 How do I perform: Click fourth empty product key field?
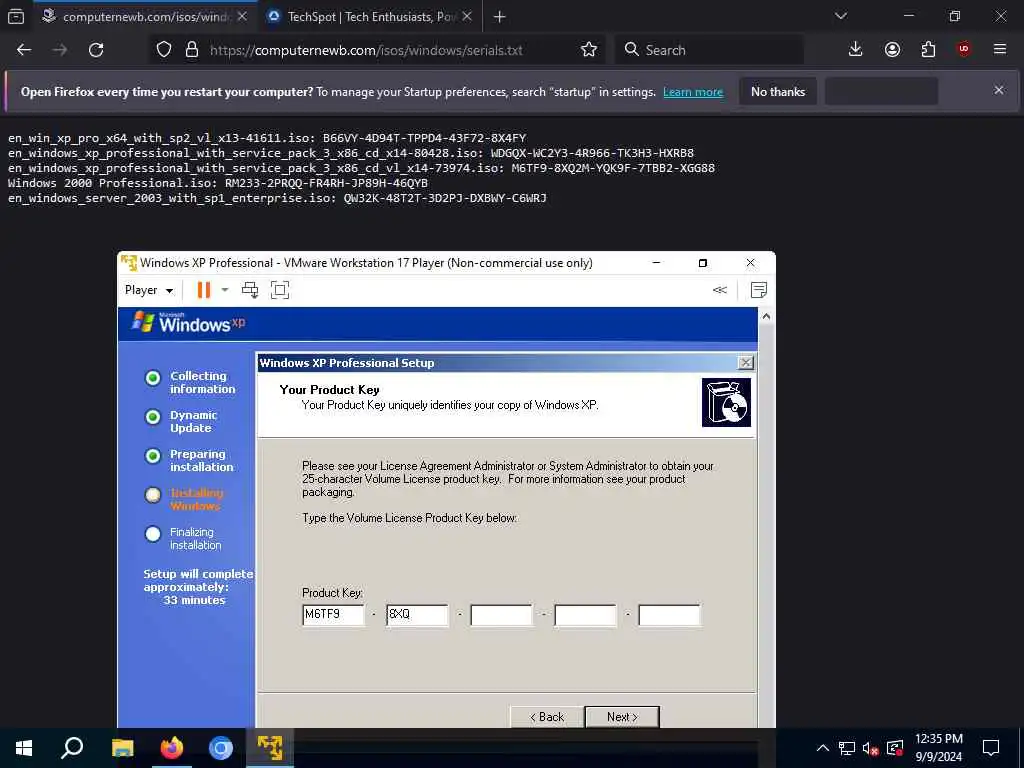pyautogui.click(x=585, y=615)
